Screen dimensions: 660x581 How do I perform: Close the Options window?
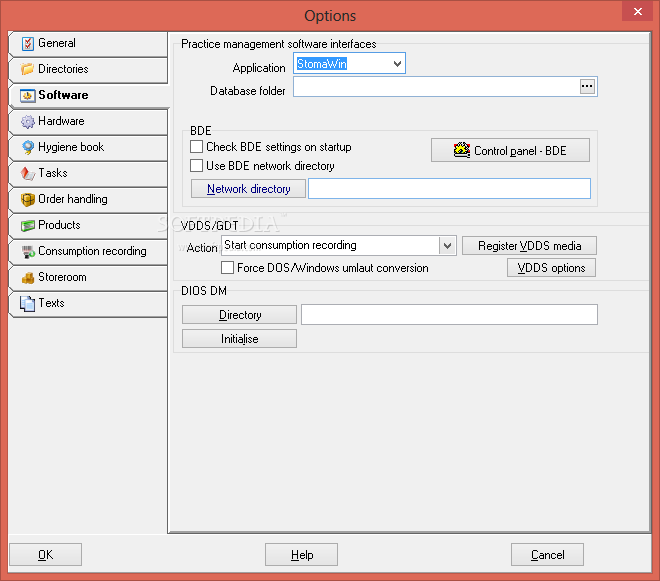click(x=637, y=11)
